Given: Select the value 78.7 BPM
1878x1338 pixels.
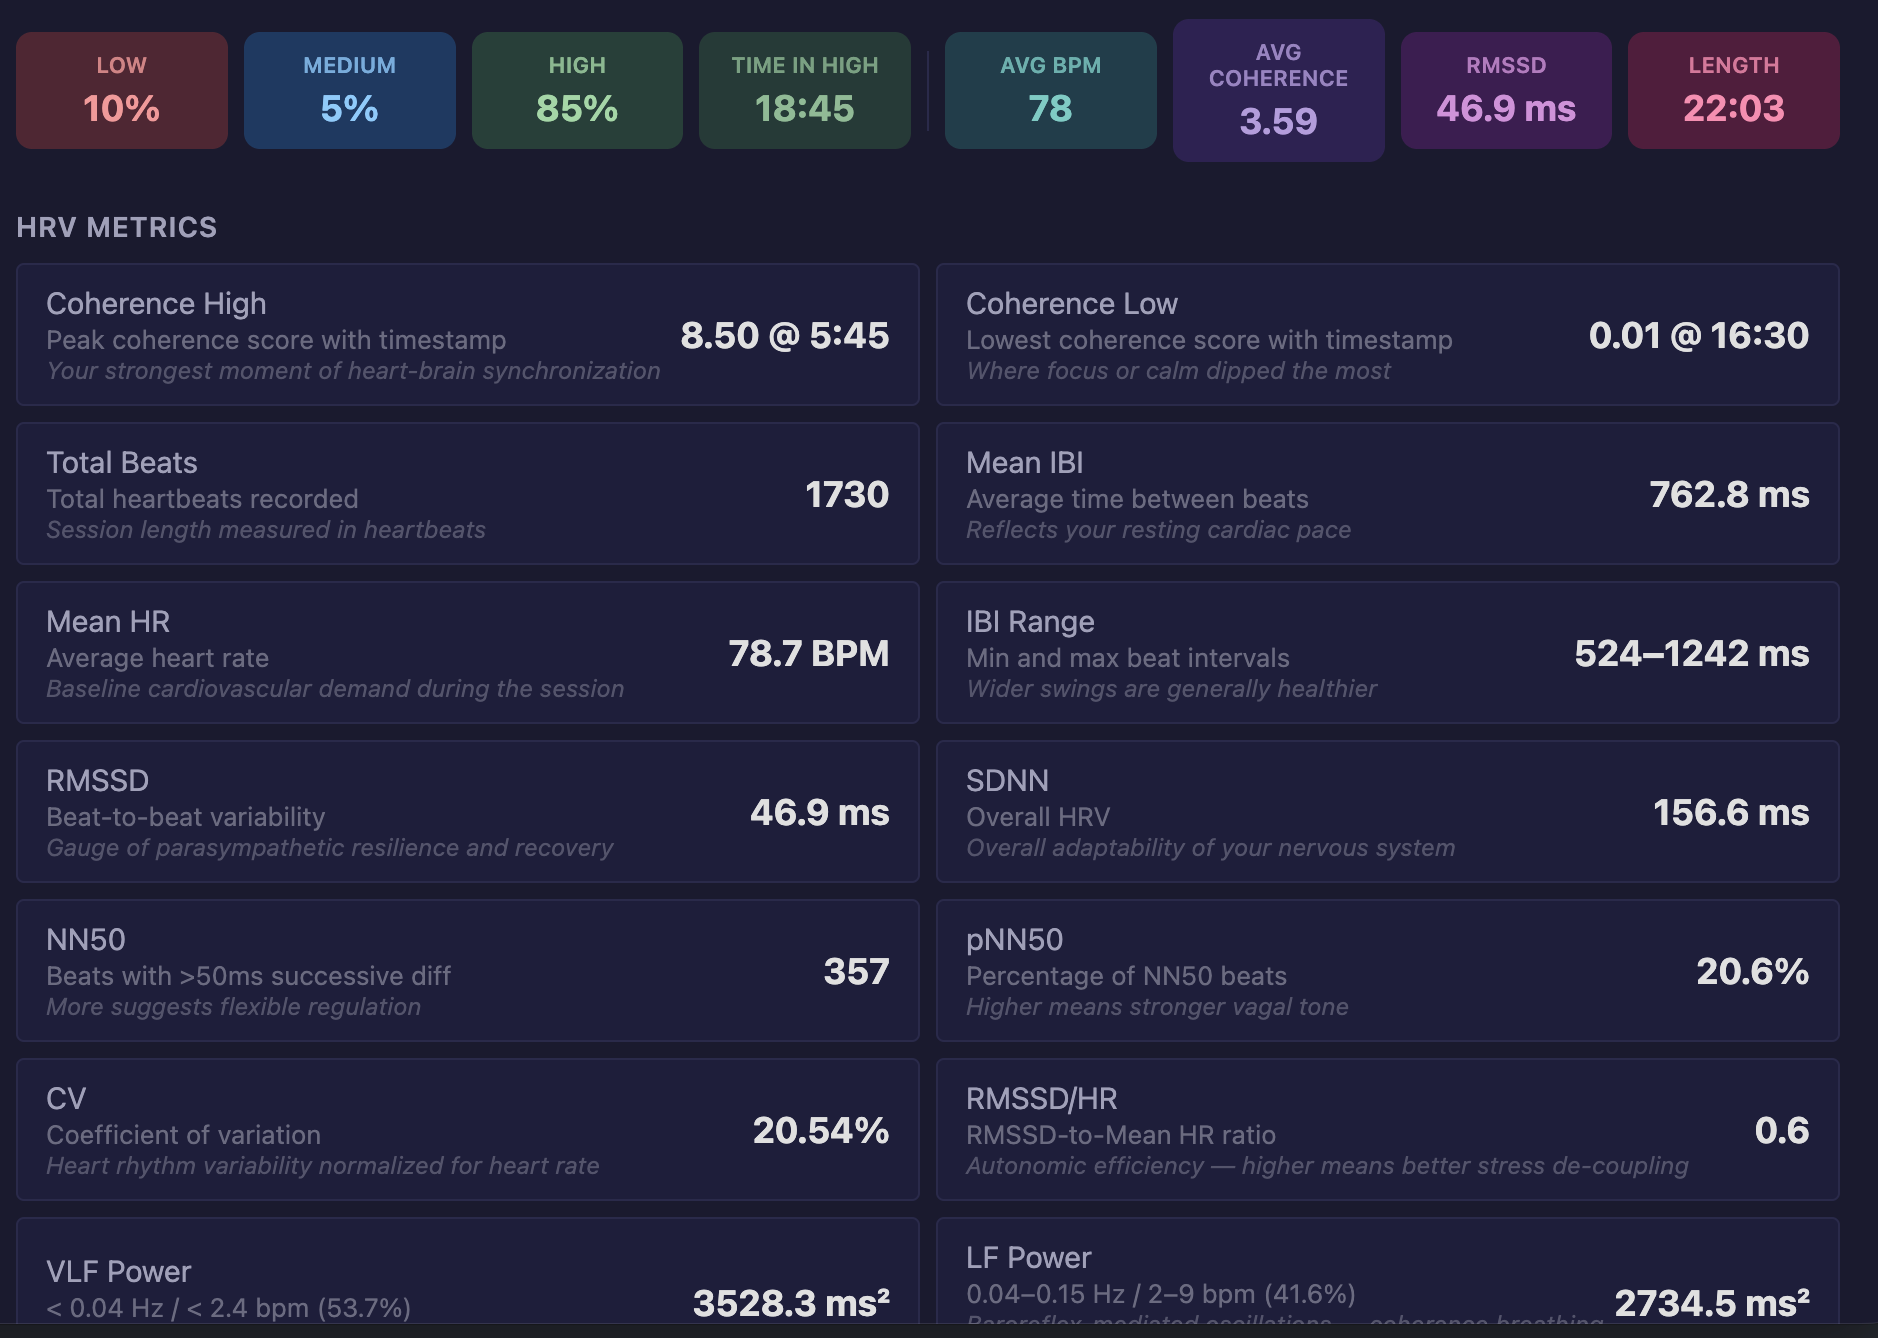Looking at the screenshot, I should click(x=809, y=653).
